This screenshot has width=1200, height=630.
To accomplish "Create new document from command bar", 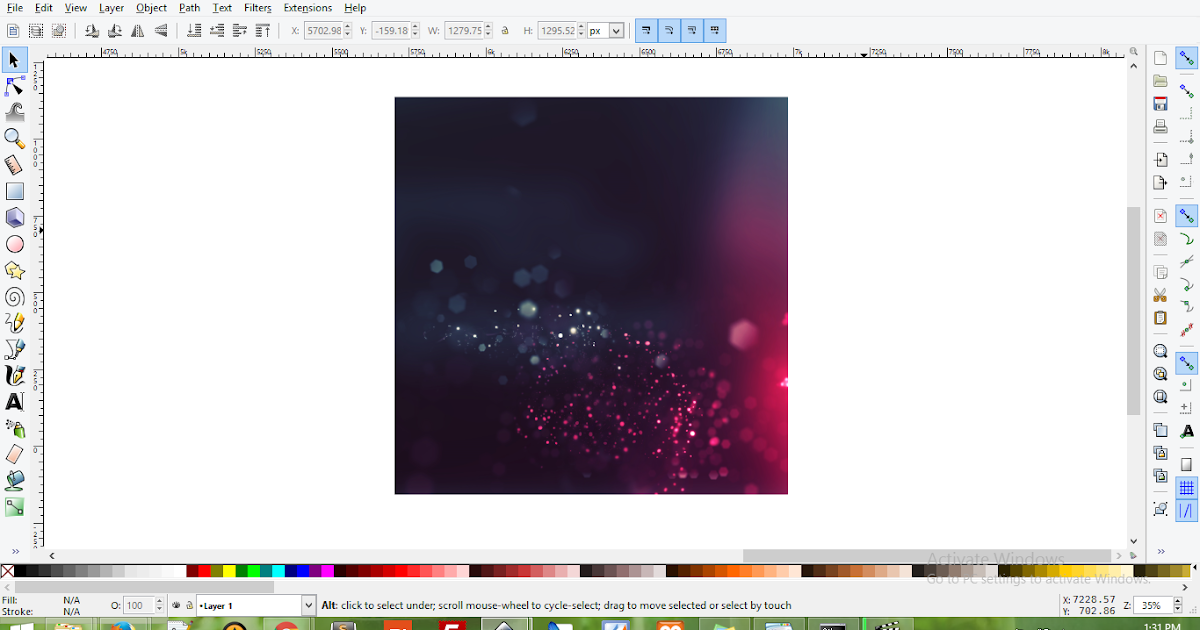I will 1160,58.
